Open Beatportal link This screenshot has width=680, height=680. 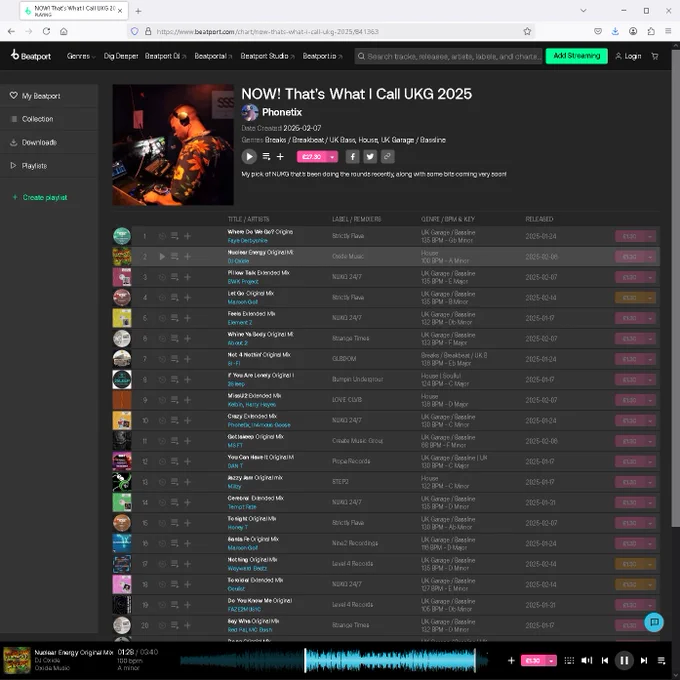[x=213, y=56]
